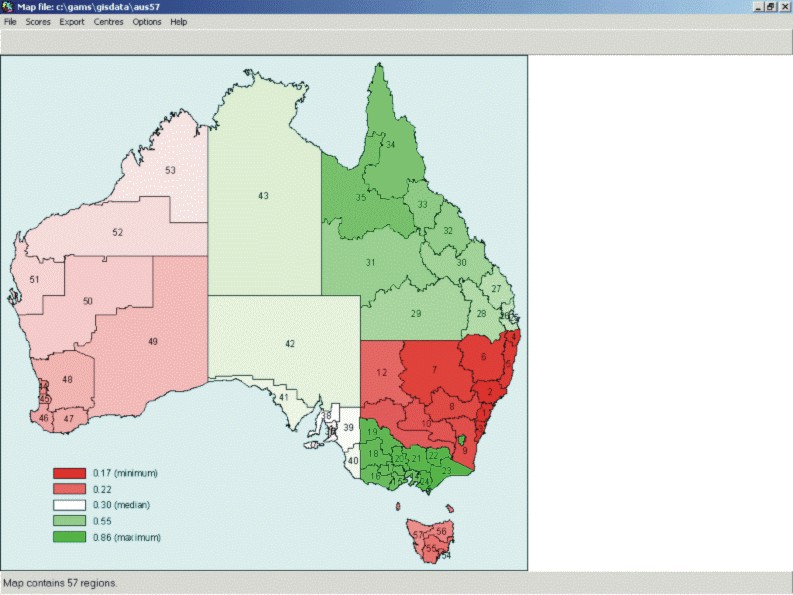Restore down the map window

pyautogui.click(x=769, y=7)
